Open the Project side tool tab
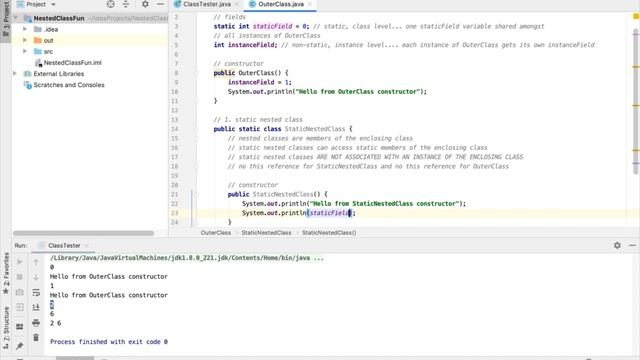 (x=5, y=18)
